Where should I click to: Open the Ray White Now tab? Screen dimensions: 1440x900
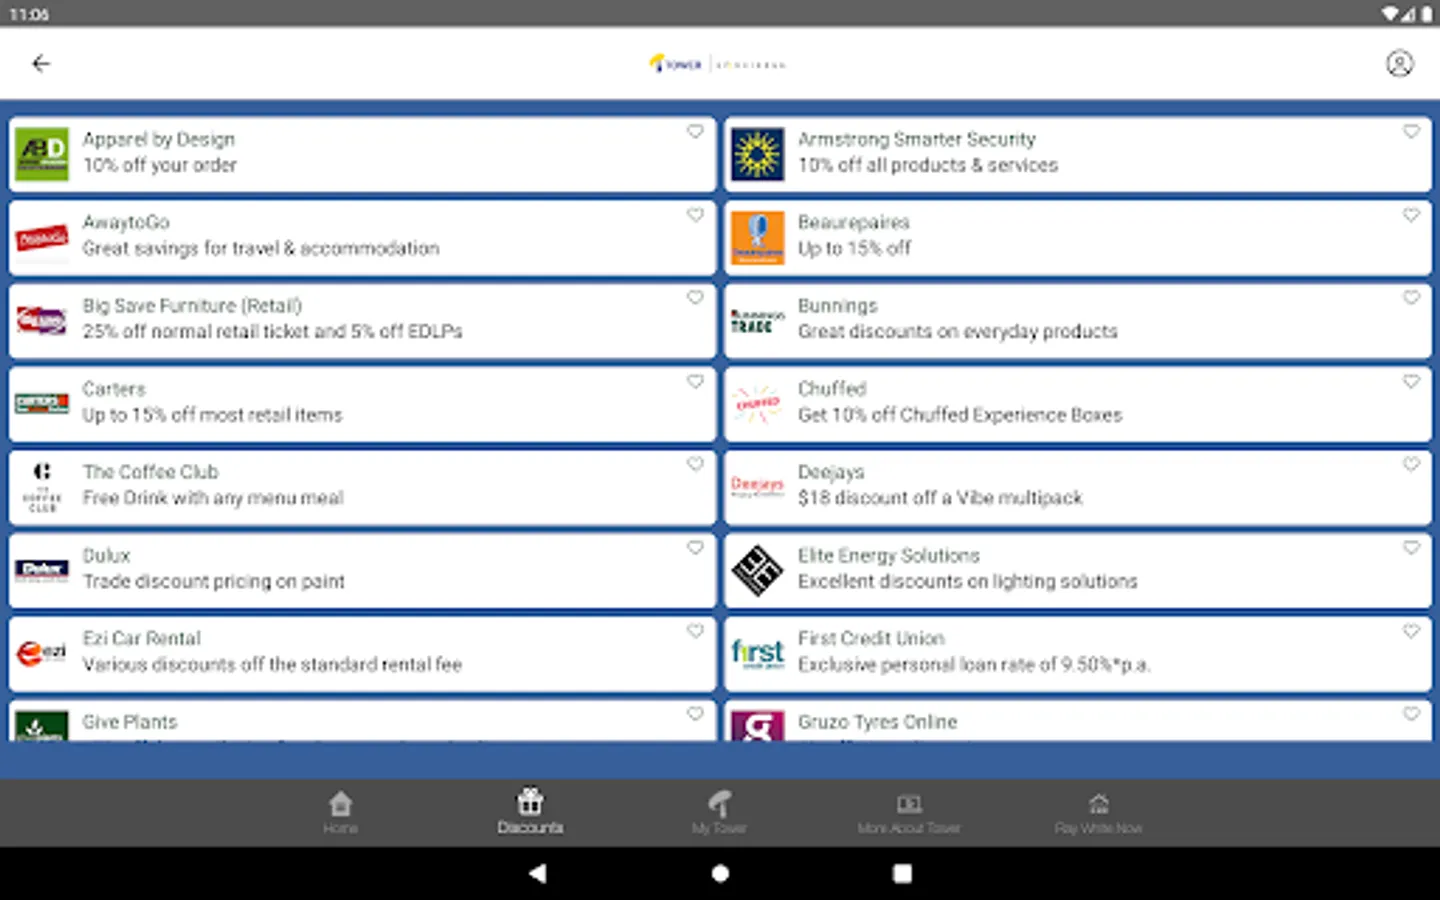(x=1098, y=812)
